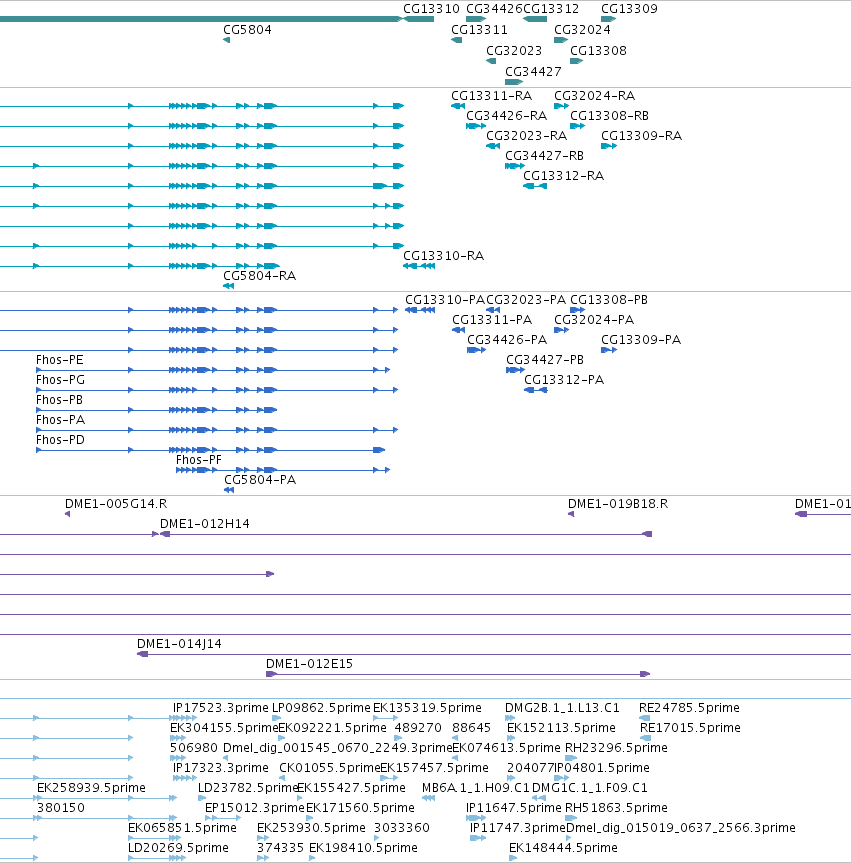Open EST RH51863.5prime

click(x=616, y=808)
